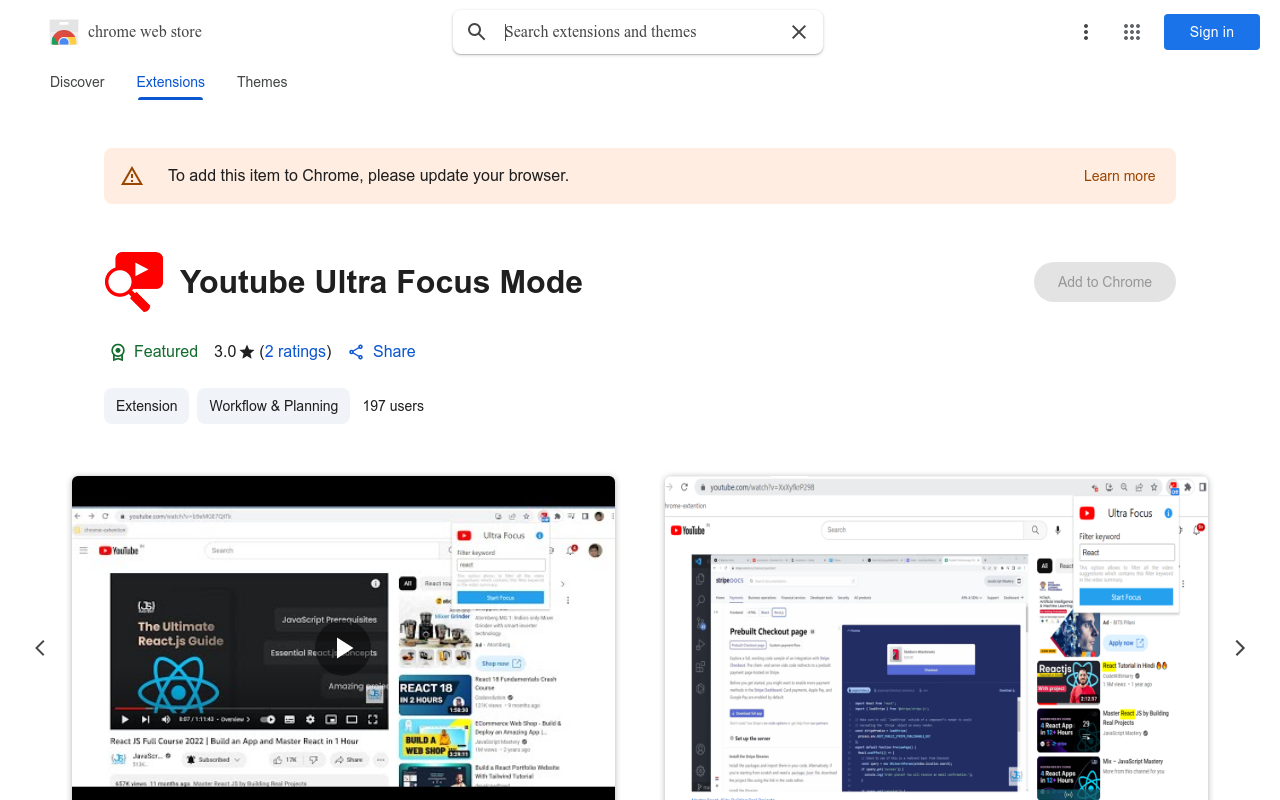Click the Featured badge icon
The width and height of the screenshot is (1280, 800).
pyautogui.click(x=118, y=352)
